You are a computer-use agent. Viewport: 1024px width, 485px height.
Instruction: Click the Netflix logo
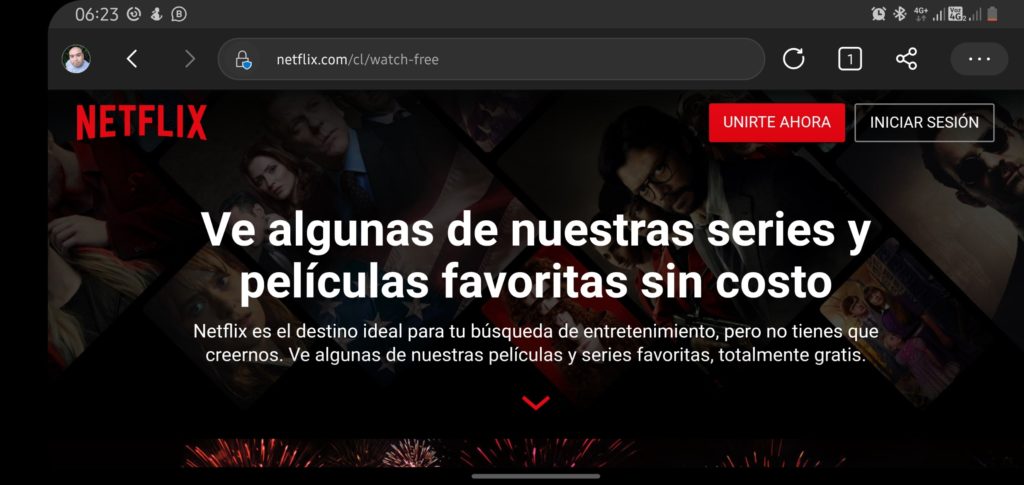coord(142,122)
